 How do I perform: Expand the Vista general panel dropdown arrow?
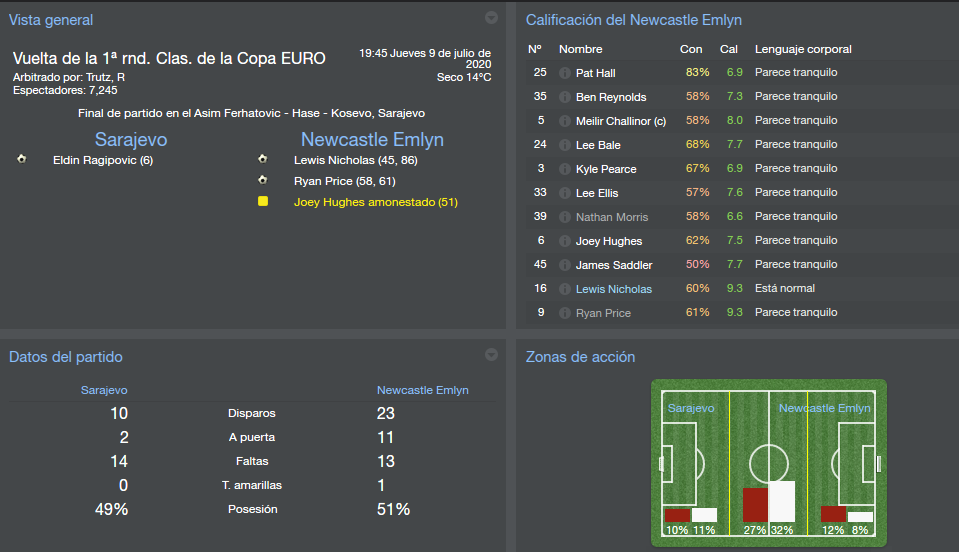(x=491, y=17)
